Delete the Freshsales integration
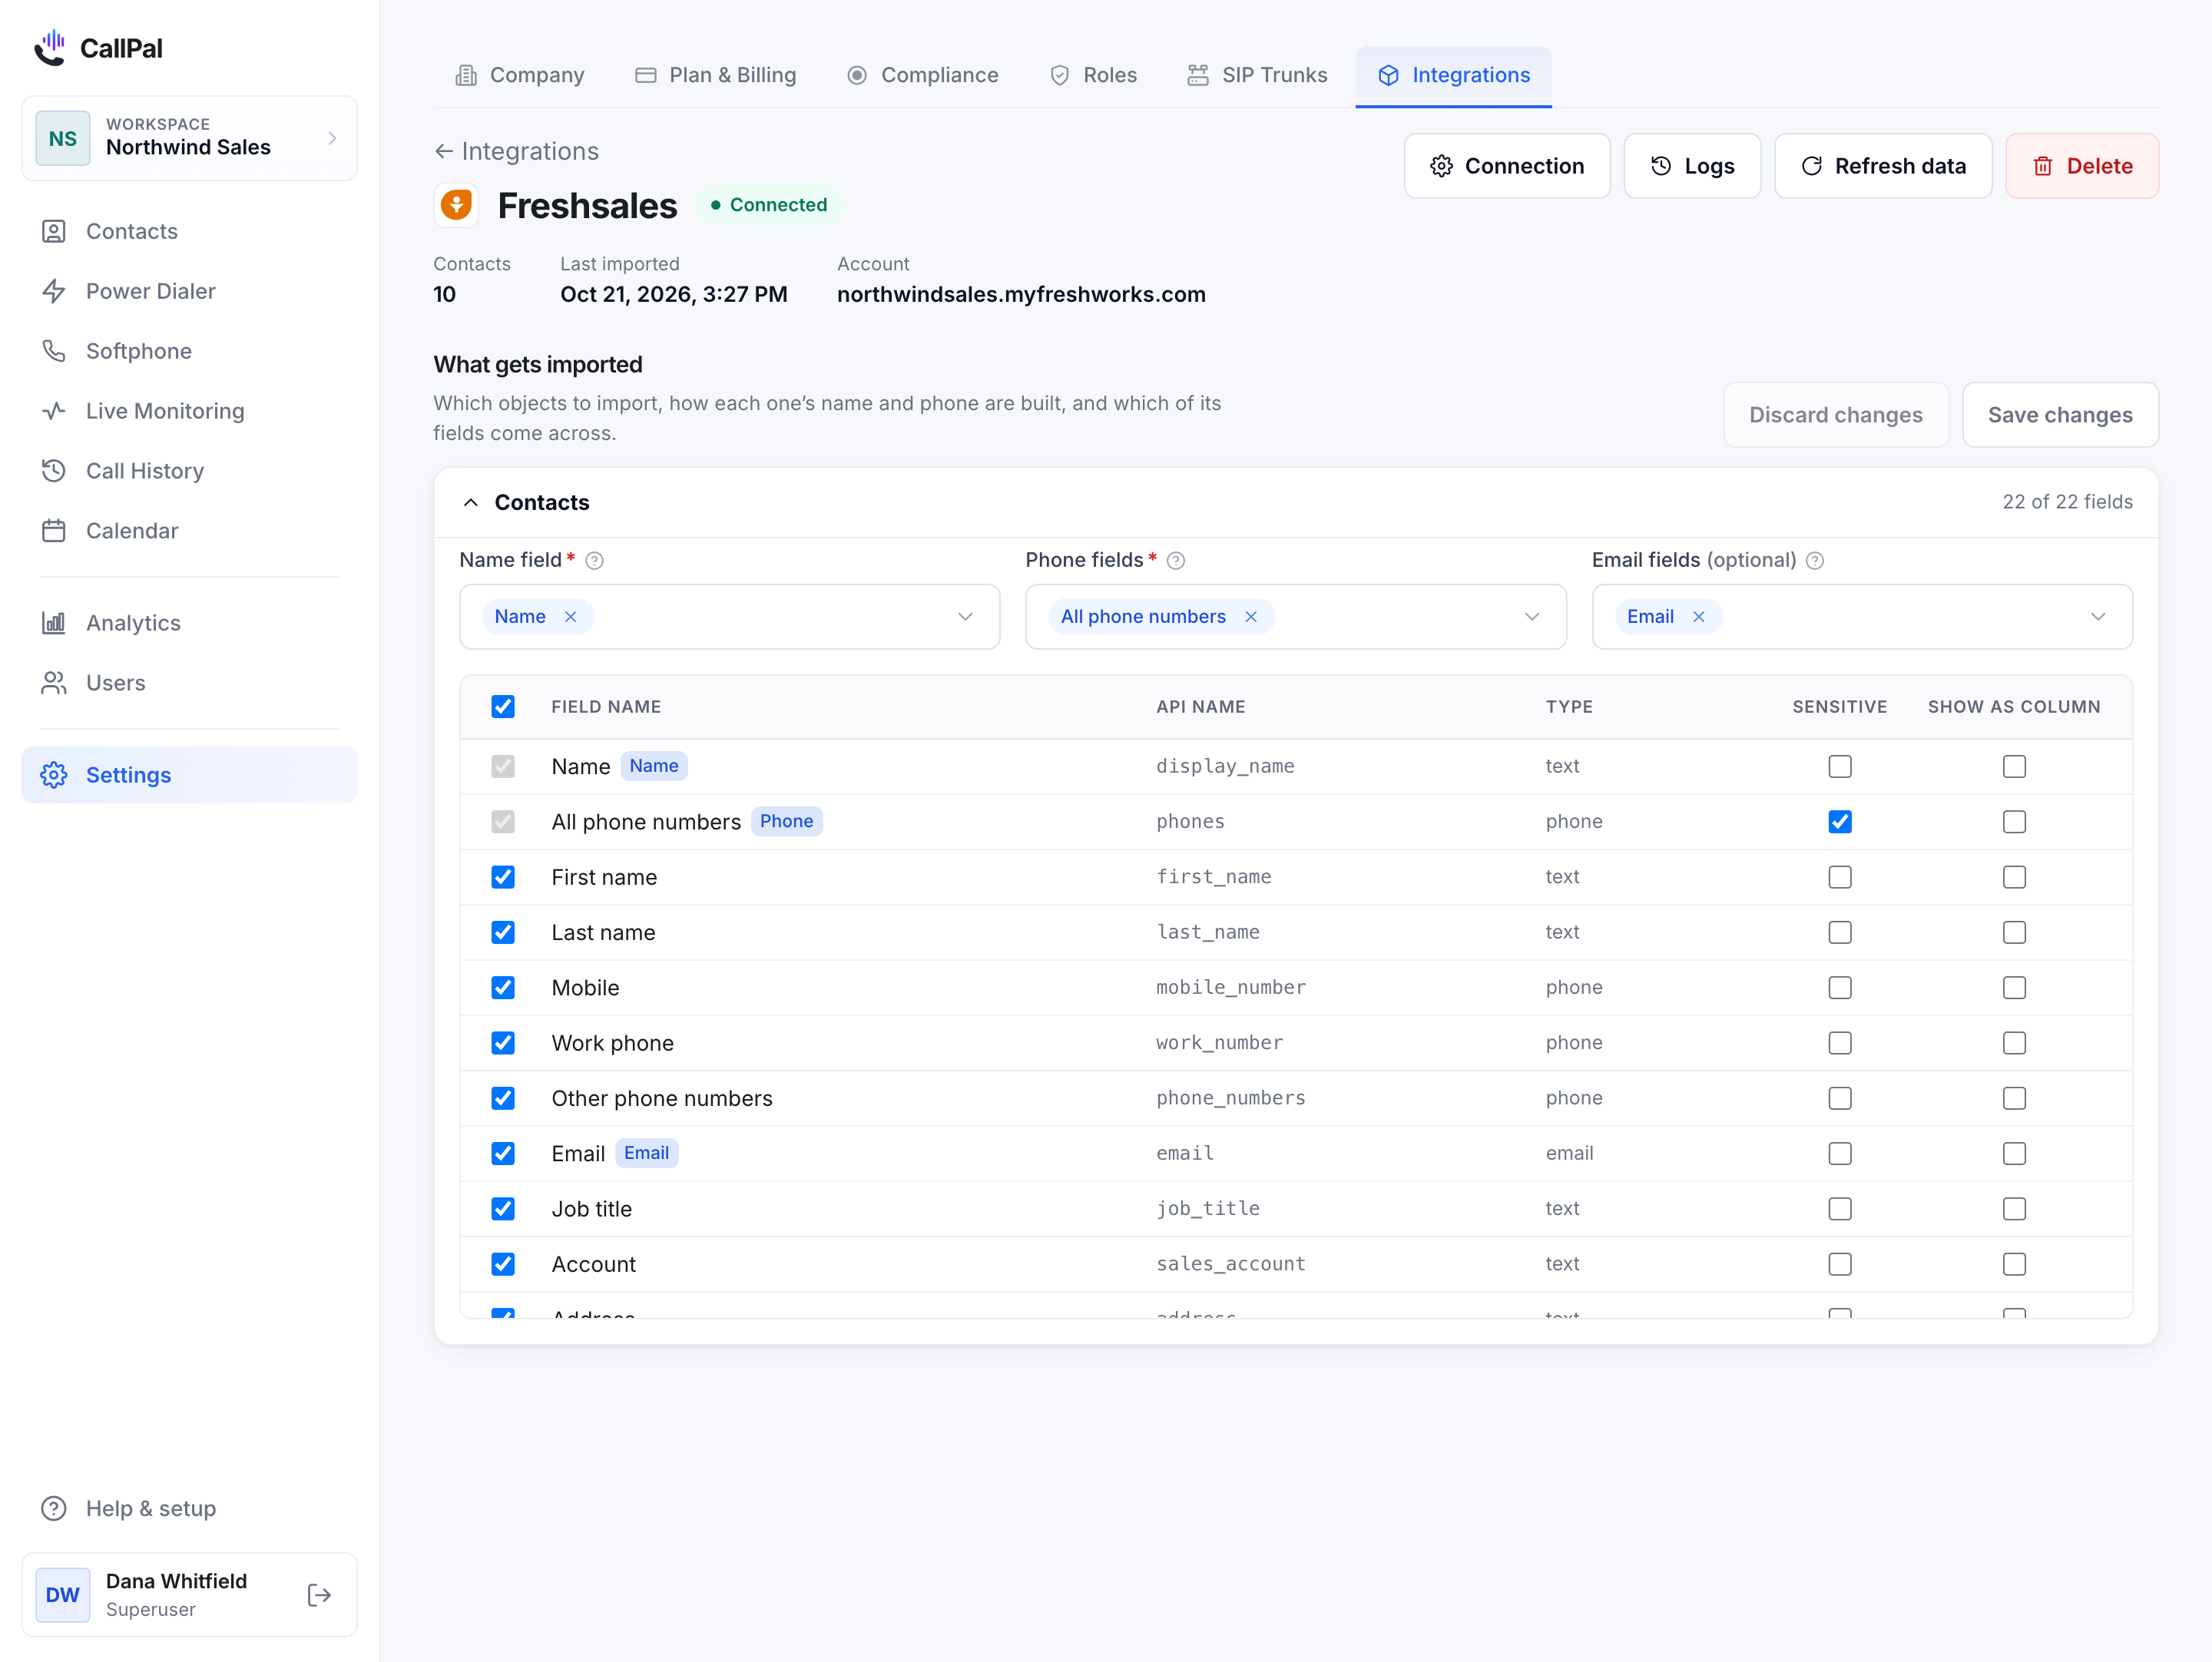The height and width of the screenshot is (1662, 2212). pyautogui.click(x=2082, y=166)
